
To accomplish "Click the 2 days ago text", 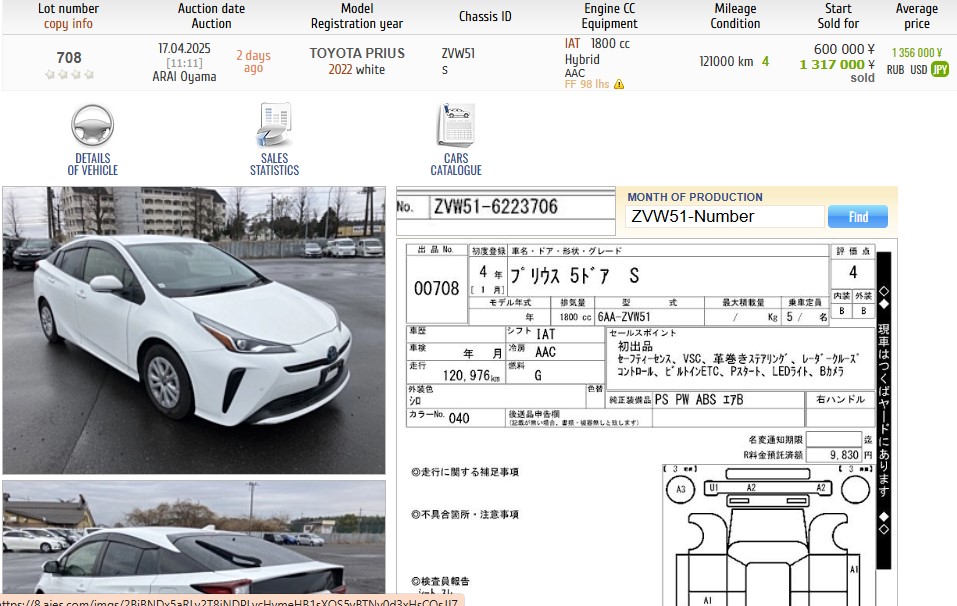I will click(253, 61).
